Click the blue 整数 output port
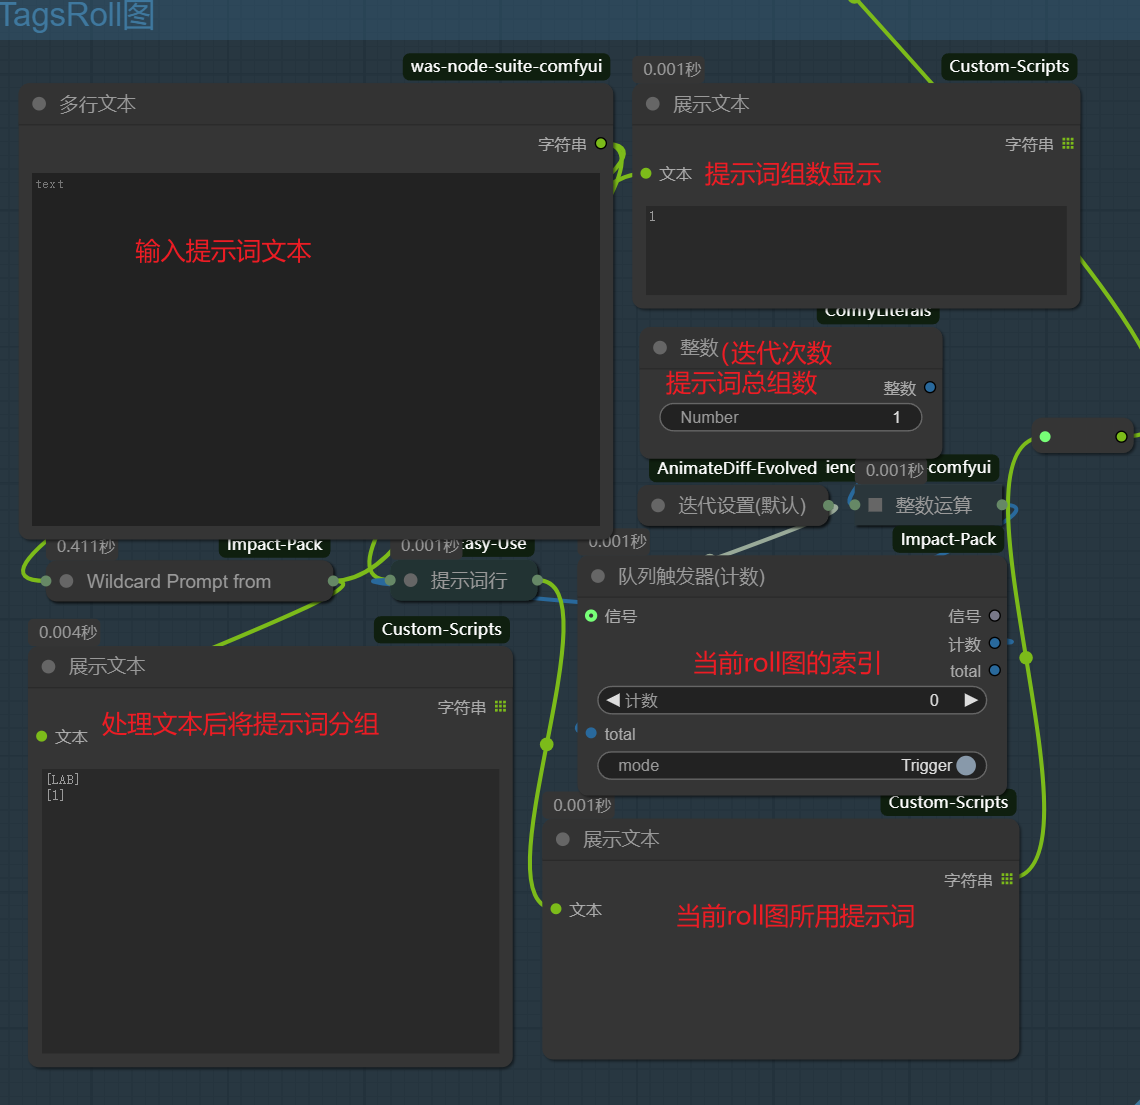The height and width of the screenshot is (1105, 1140). (x=930, y=388)
